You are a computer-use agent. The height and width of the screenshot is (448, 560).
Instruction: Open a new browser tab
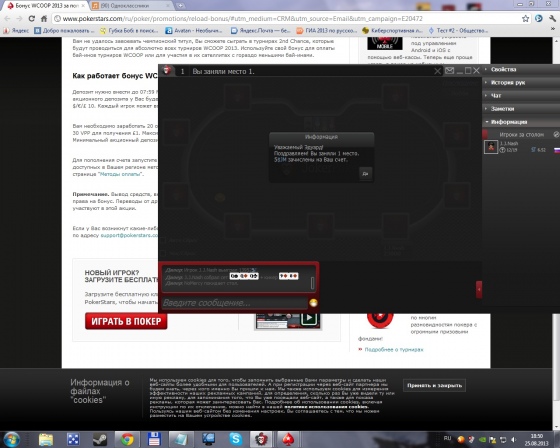tap(180, 6)
